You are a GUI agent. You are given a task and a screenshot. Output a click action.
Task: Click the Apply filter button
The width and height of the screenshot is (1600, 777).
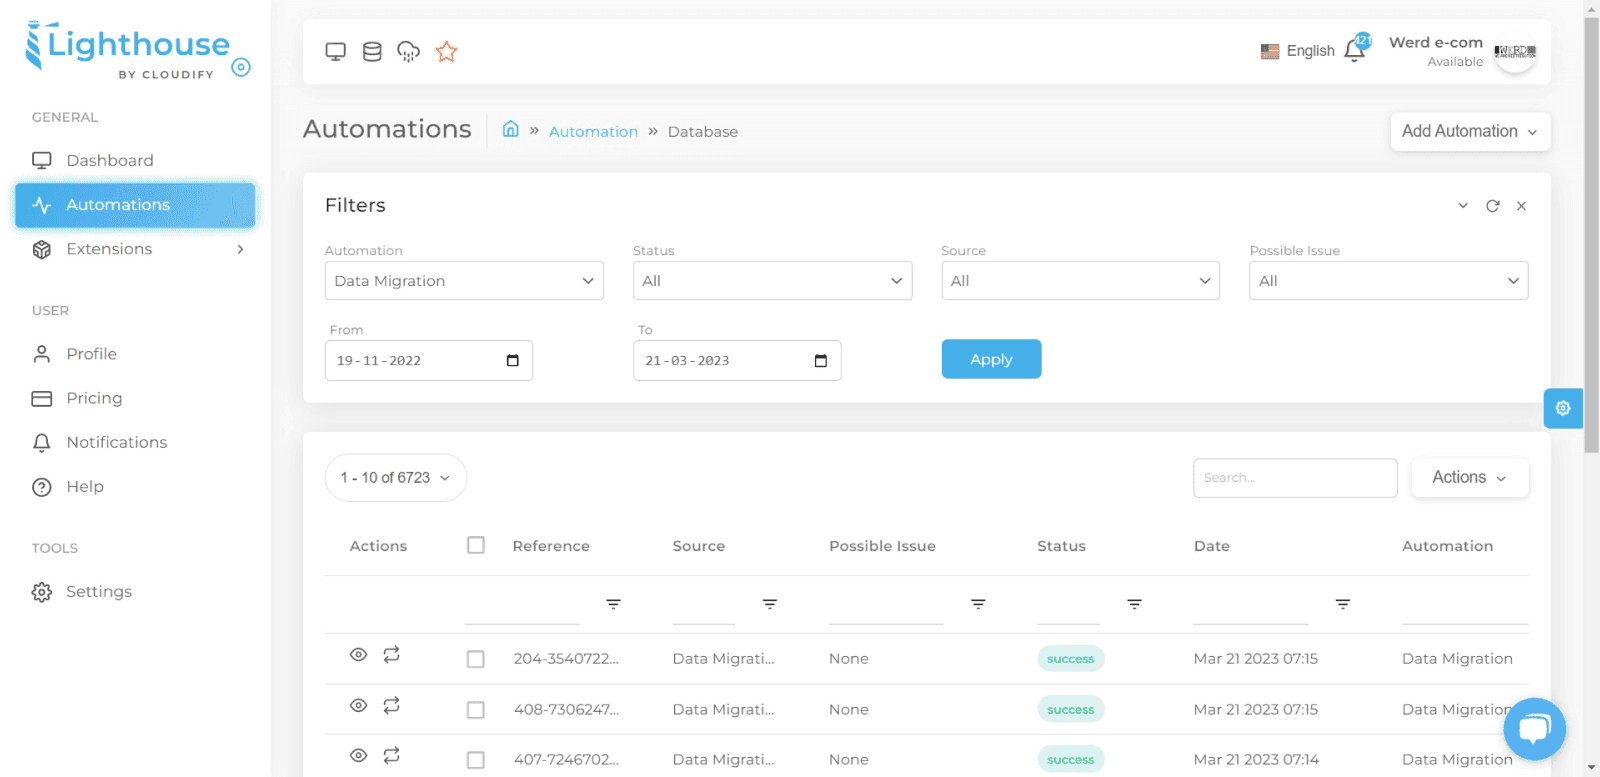click(x=991, y=359)
